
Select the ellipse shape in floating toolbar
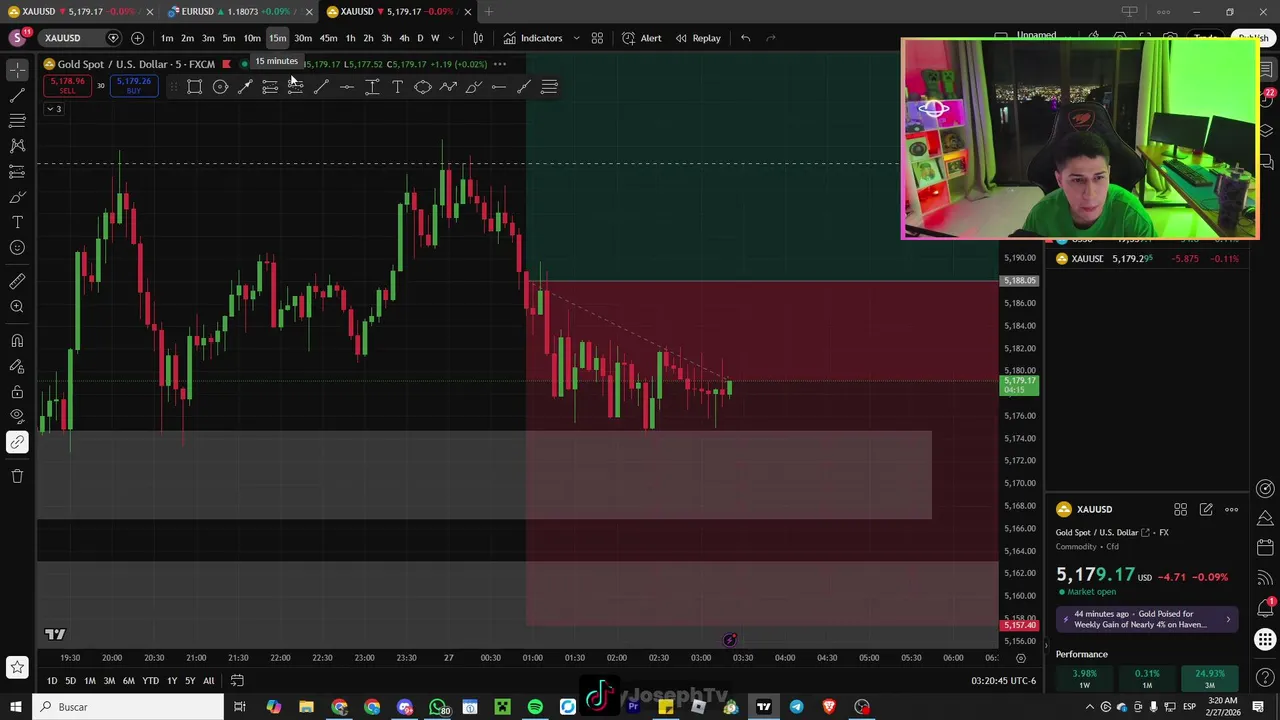(423, 87)
